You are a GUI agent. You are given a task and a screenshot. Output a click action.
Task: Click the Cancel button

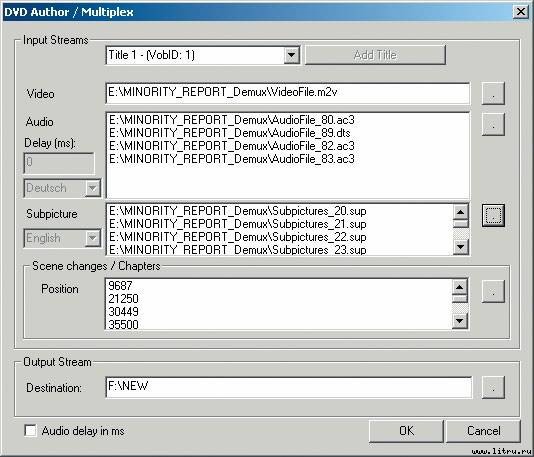click(x=484, y=431)
